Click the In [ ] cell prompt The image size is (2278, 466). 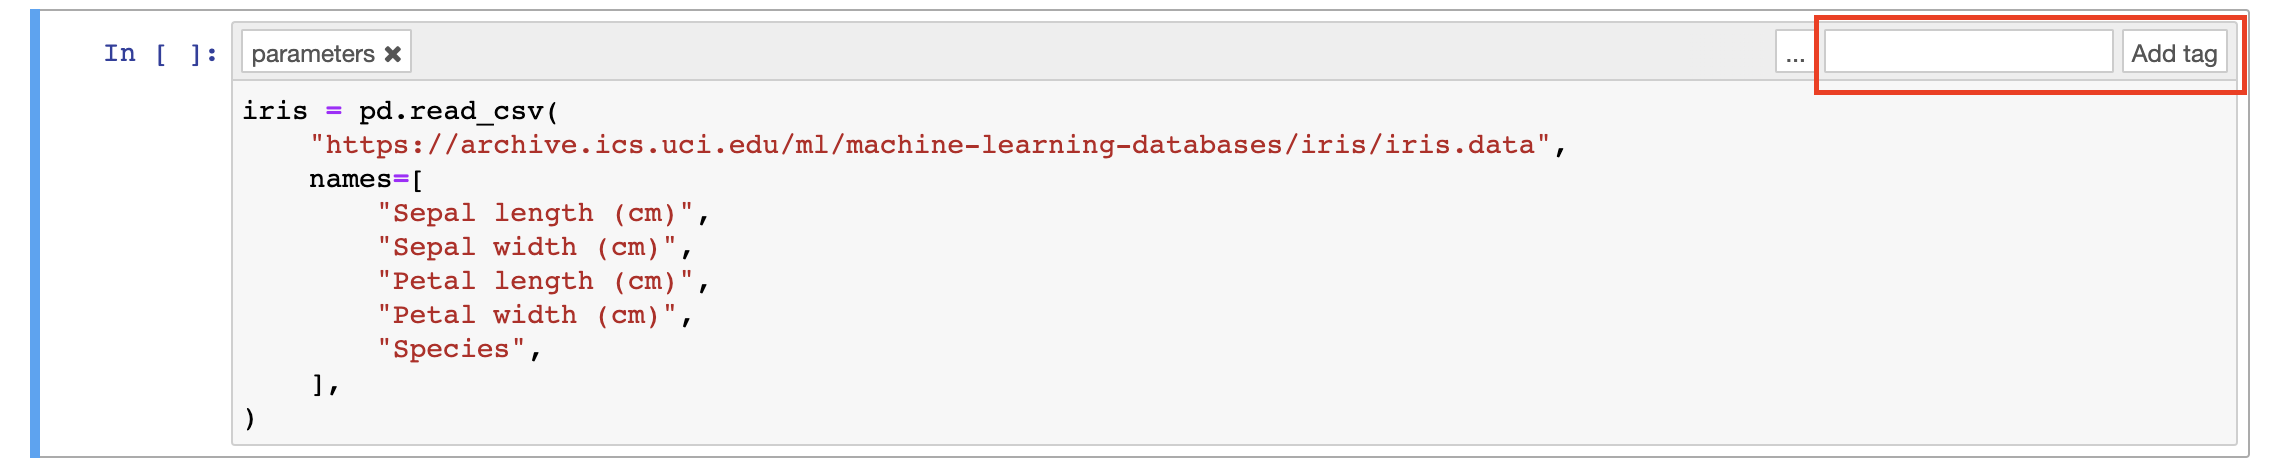[x=160, y=54]
